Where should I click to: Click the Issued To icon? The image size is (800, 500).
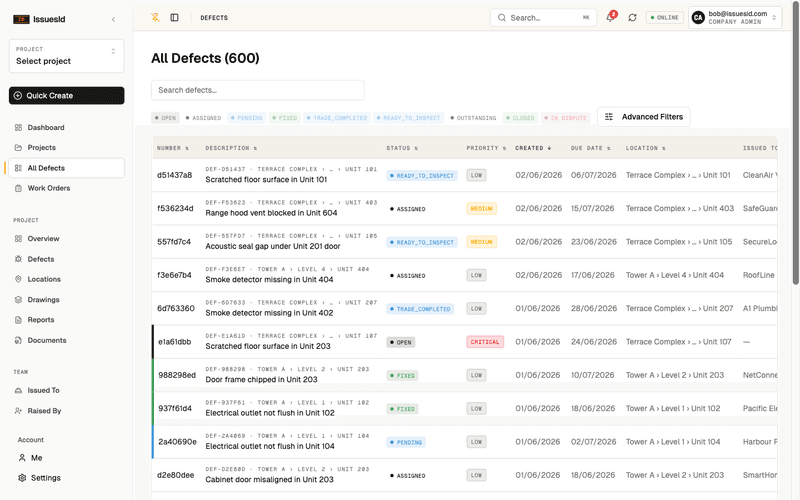coord(18,390)
